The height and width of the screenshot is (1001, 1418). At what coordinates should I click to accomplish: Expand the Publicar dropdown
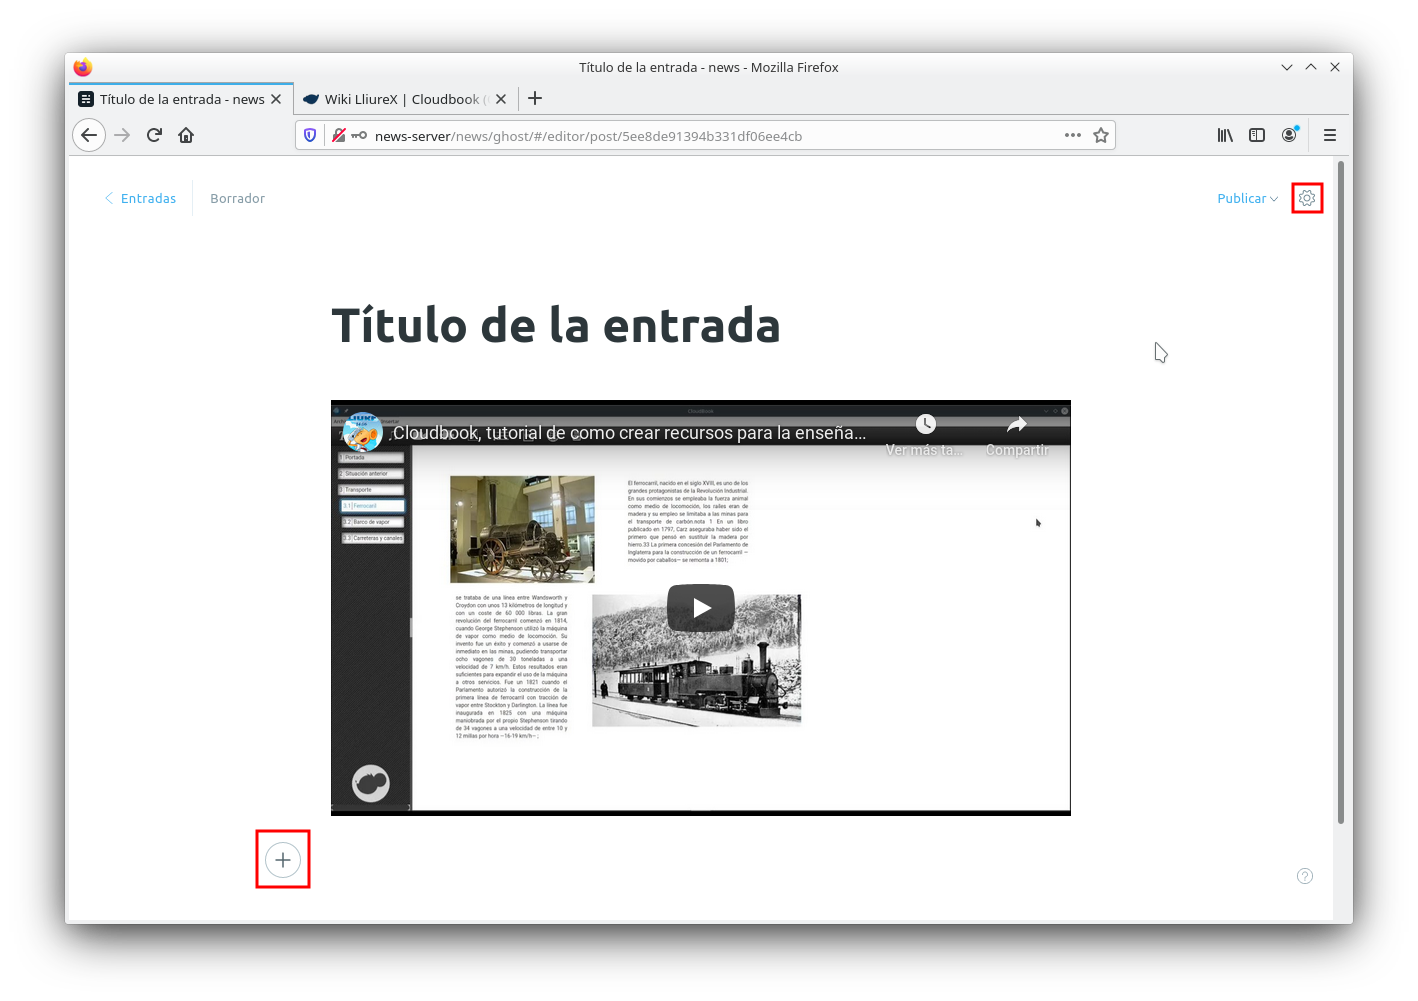coord(1247,198)
